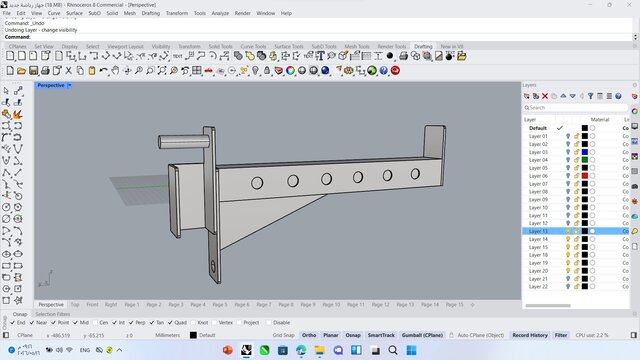
Task: Toggle SmartTrack in status bar
Action: coord(381,335)
